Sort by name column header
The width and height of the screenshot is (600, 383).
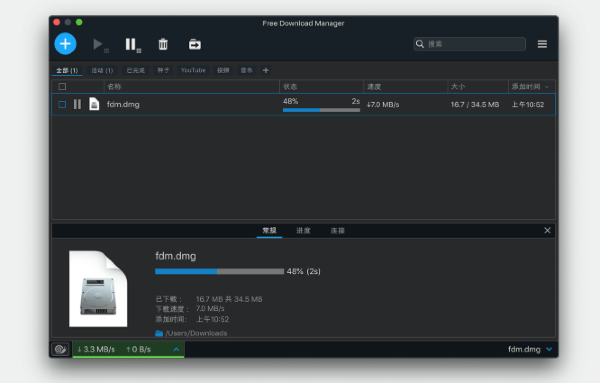(x=192, y=86)
